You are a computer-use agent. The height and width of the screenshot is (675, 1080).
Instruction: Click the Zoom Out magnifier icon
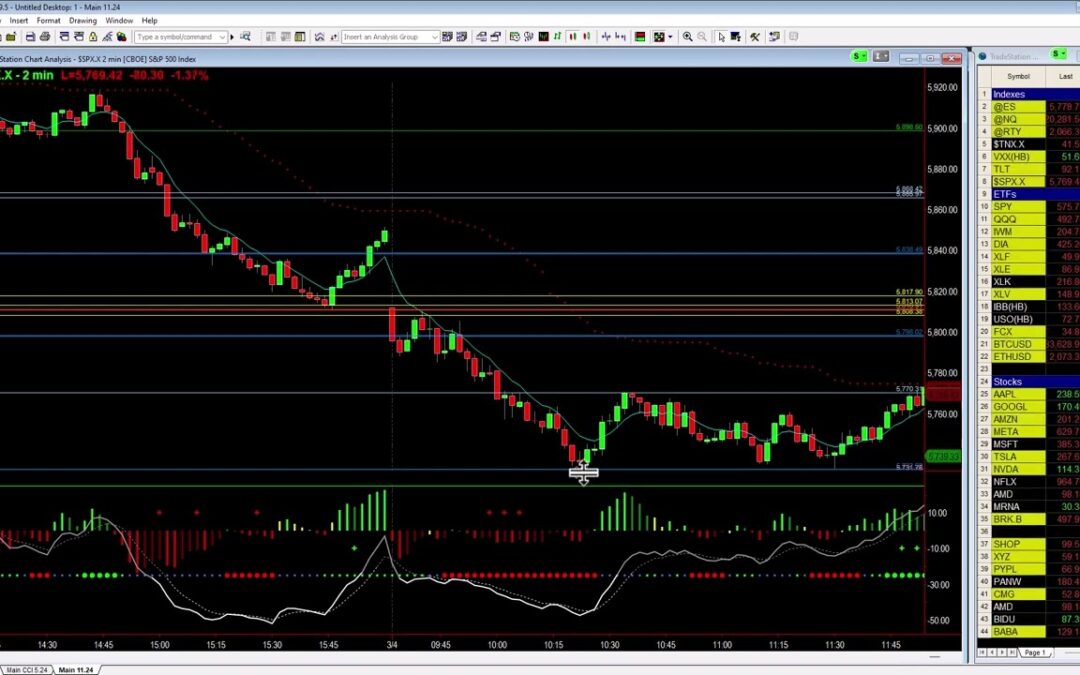702,37
